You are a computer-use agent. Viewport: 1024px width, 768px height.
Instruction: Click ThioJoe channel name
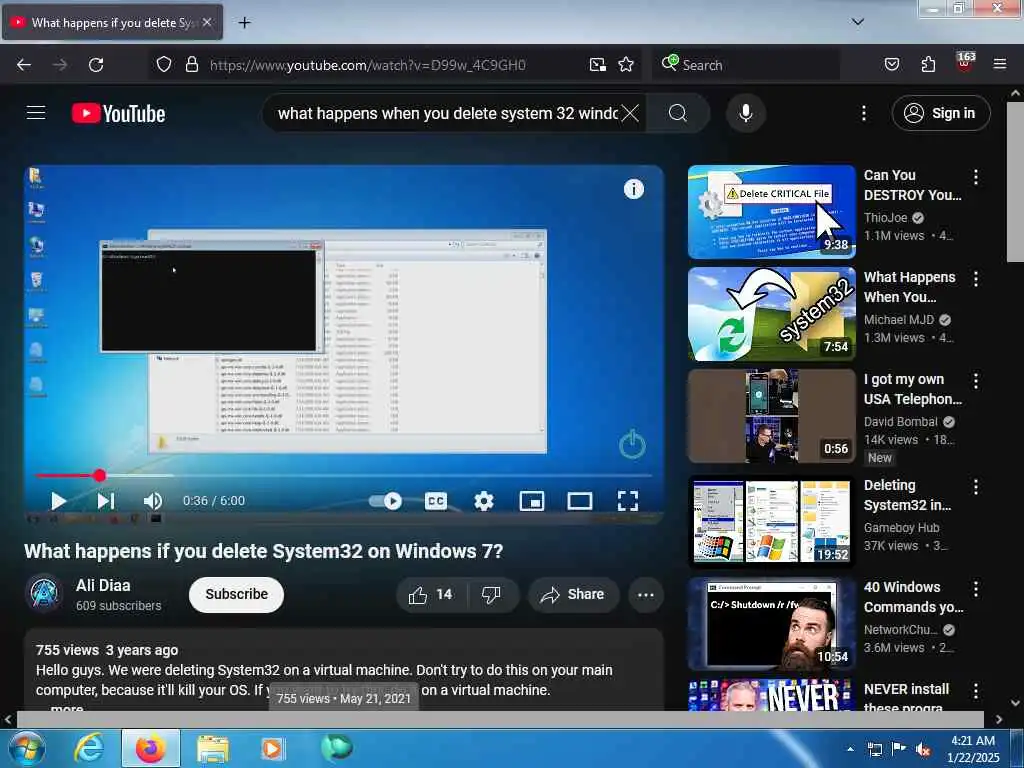(886, 217)
